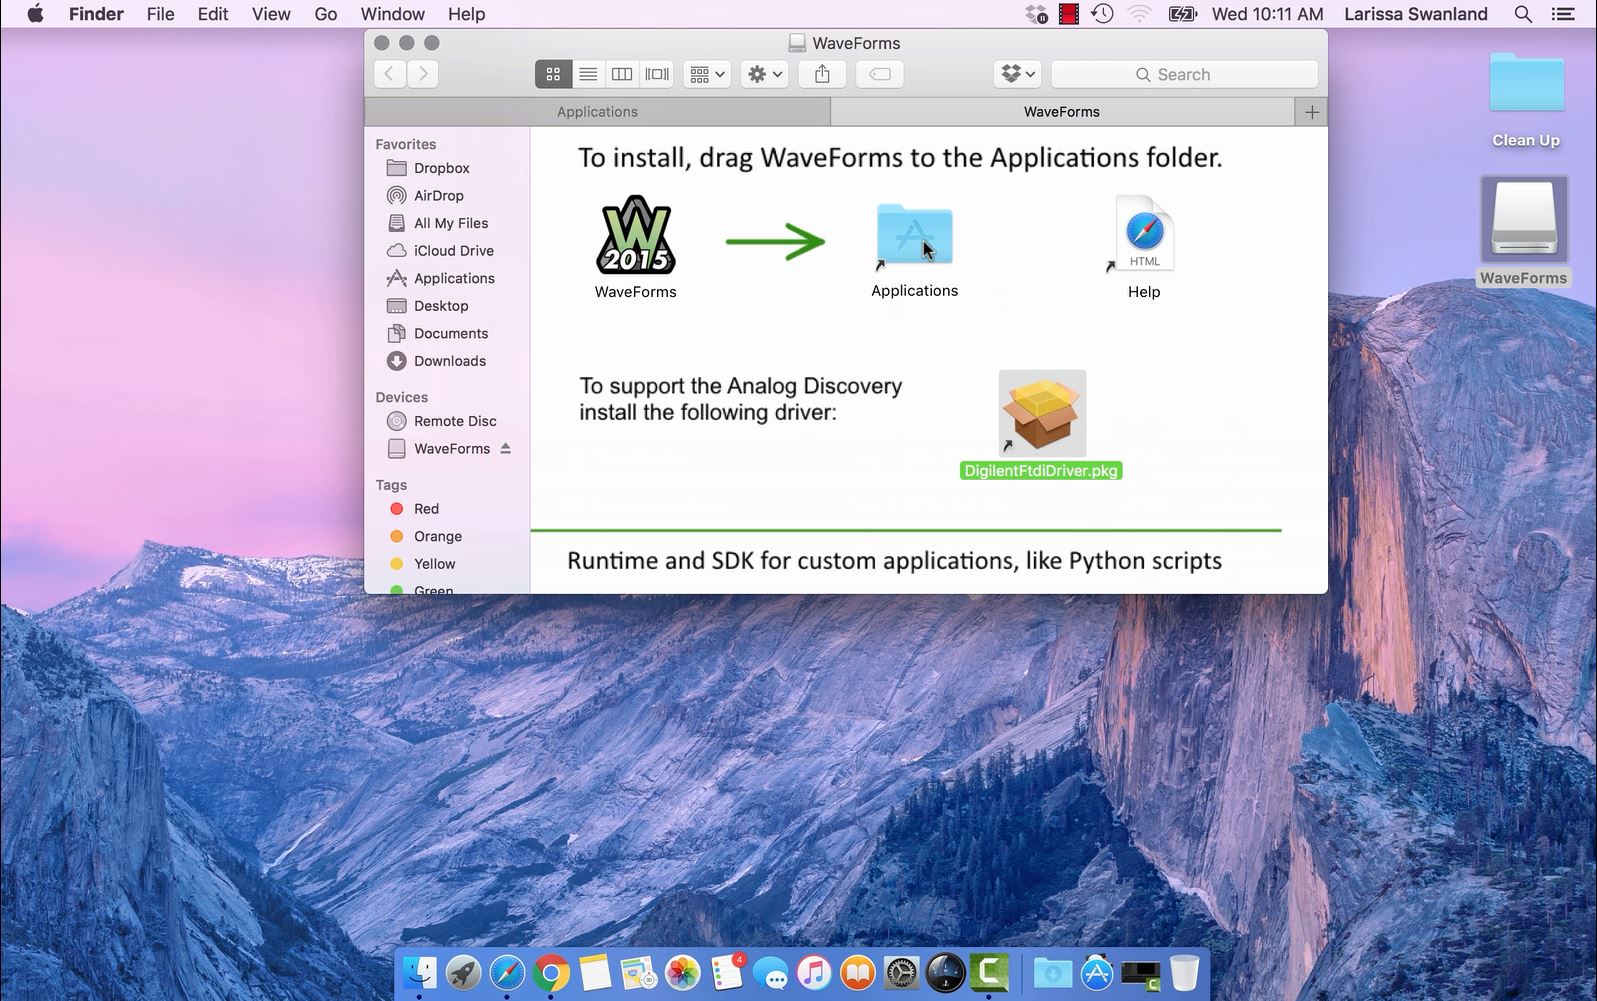Add a new Finder tab
Screen dimensions: 1597x1001
point(1312,112)
